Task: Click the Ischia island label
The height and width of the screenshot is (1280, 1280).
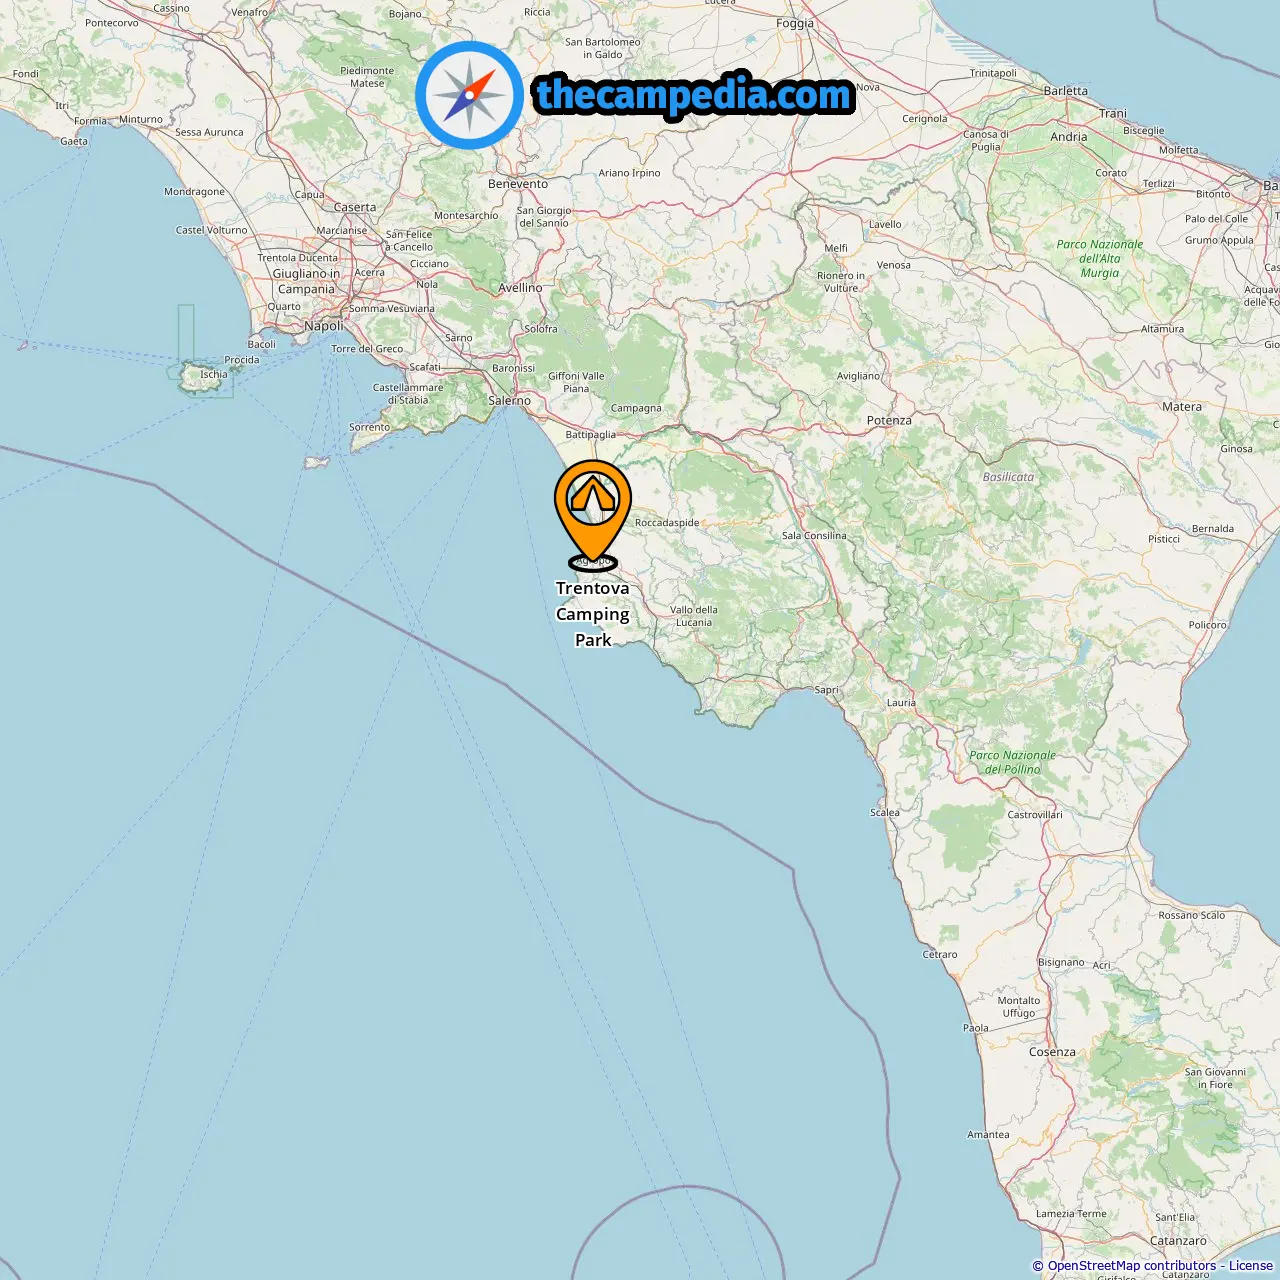Action: click(x=213, y=375)
